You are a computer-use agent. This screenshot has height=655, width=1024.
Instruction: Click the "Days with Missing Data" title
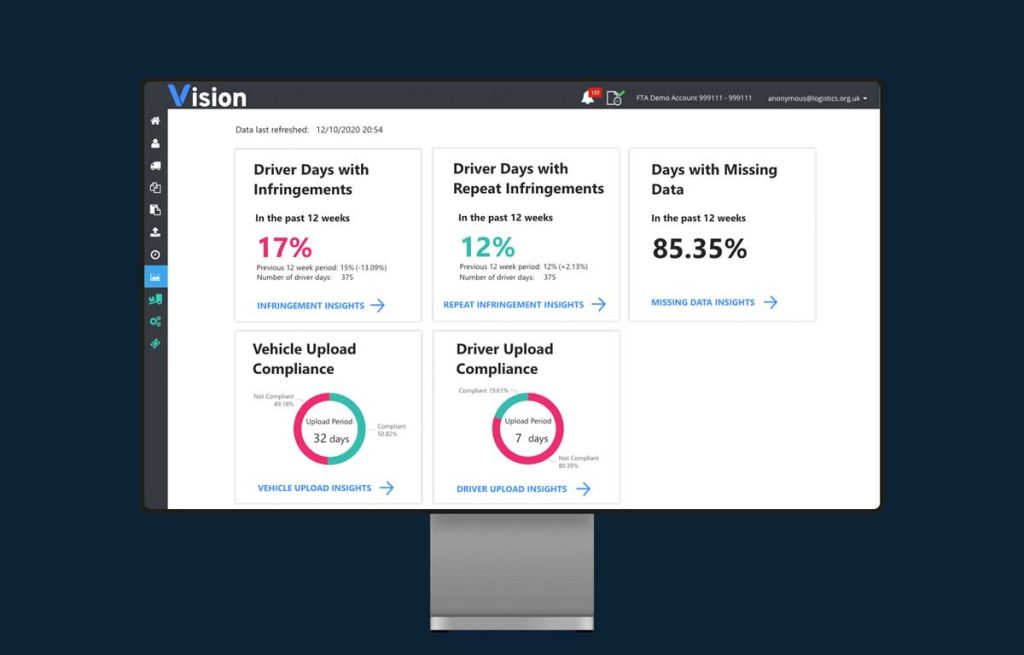pos(714,180)
